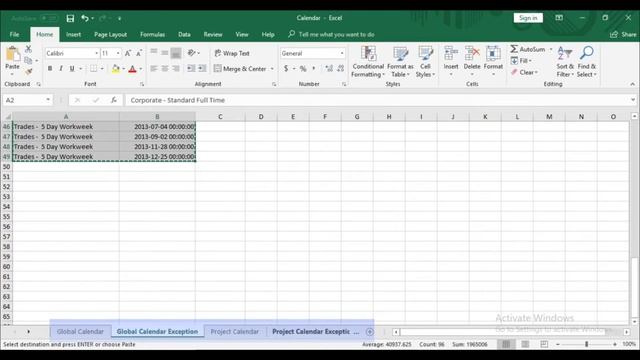Click the Save icon in title bar
This screenshot has height=360, width=640.
(x=70, y=18)
